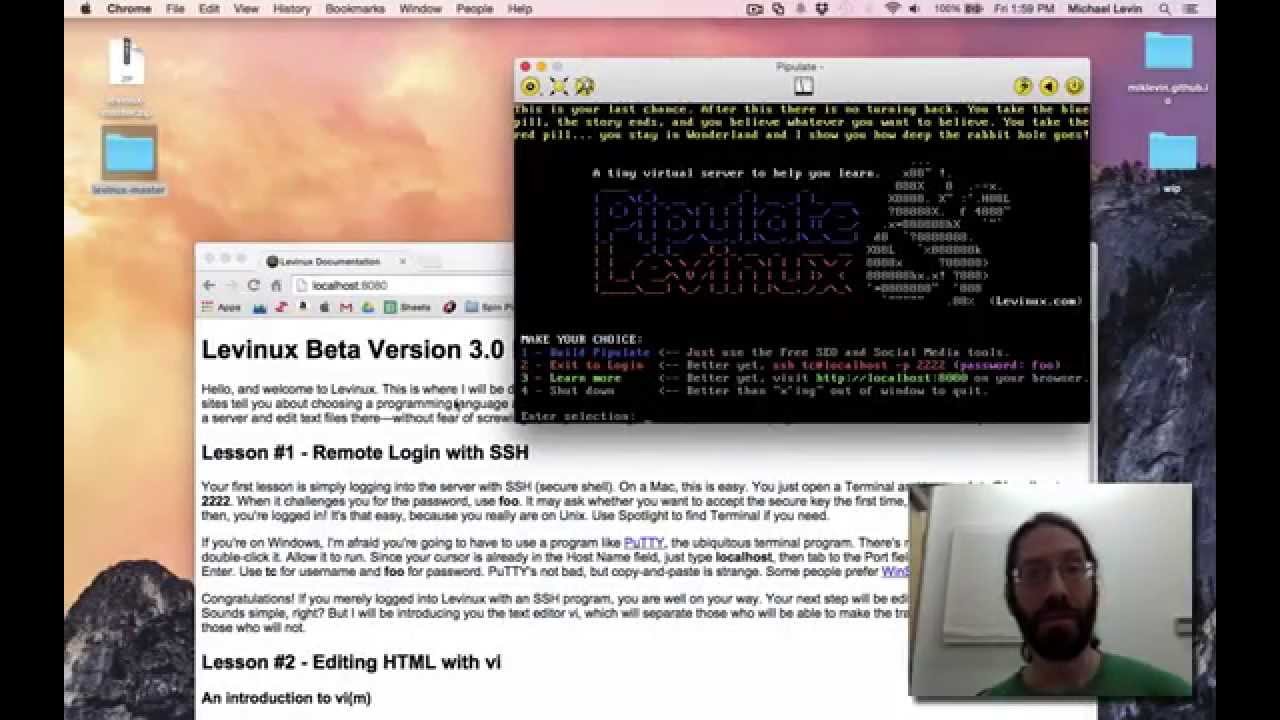Close the Levinux Documentation tab

click(x=401, y=261)
